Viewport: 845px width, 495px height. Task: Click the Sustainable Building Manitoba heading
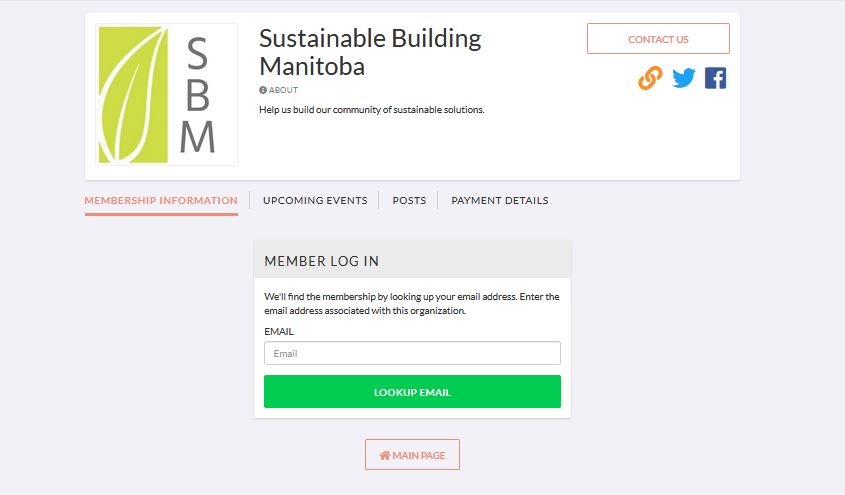click(370, 52)
